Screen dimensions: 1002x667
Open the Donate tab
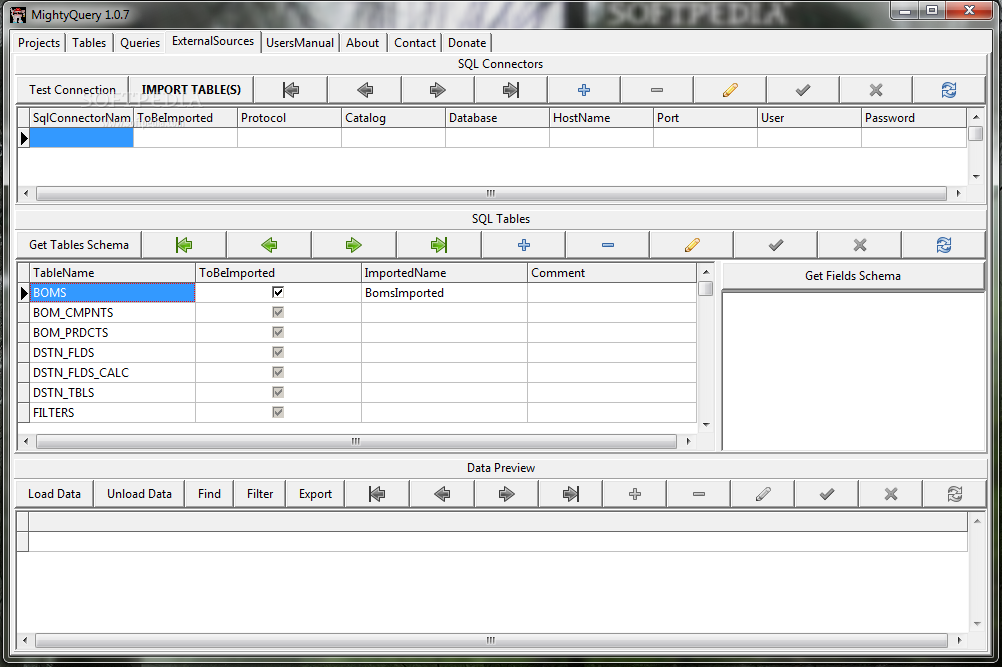tap(467, 43)
